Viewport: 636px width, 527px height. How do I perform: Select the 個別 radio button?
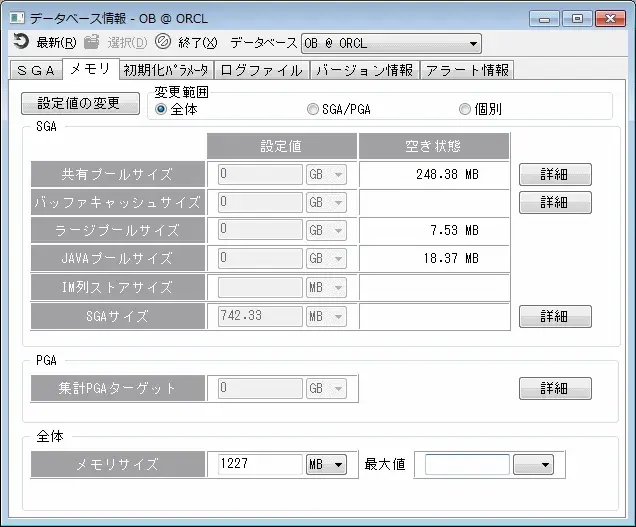coord(465,109)
